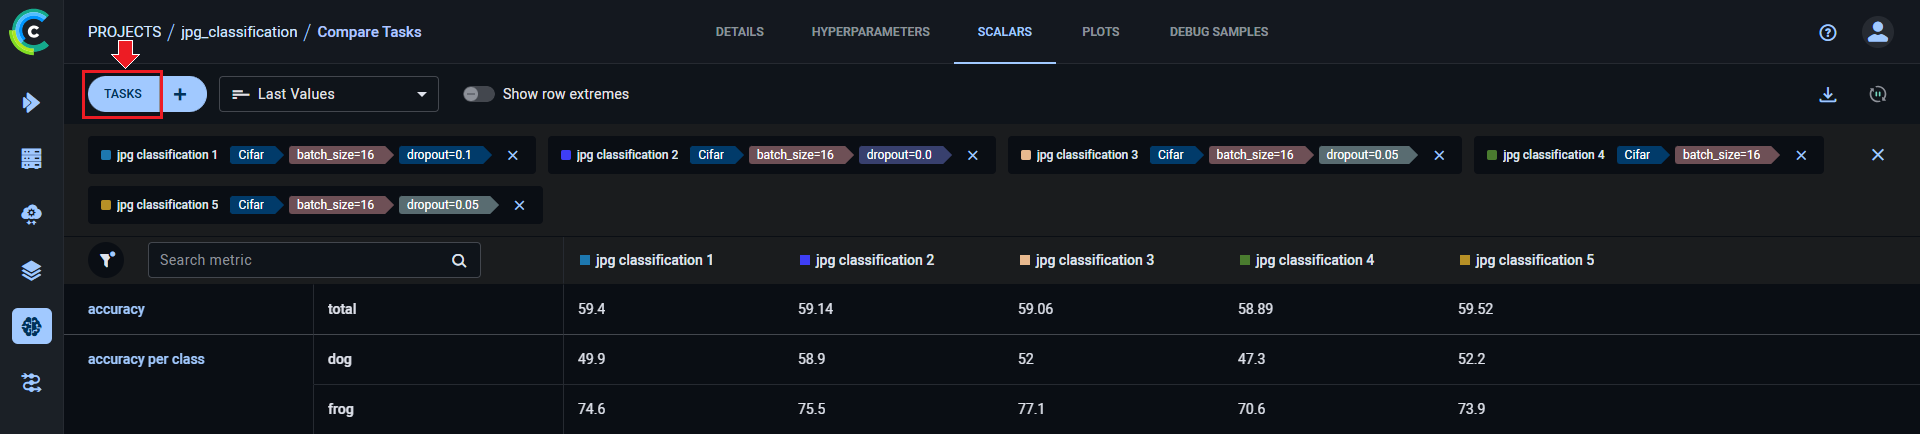Open the user profile avatar

[1877, 32]
